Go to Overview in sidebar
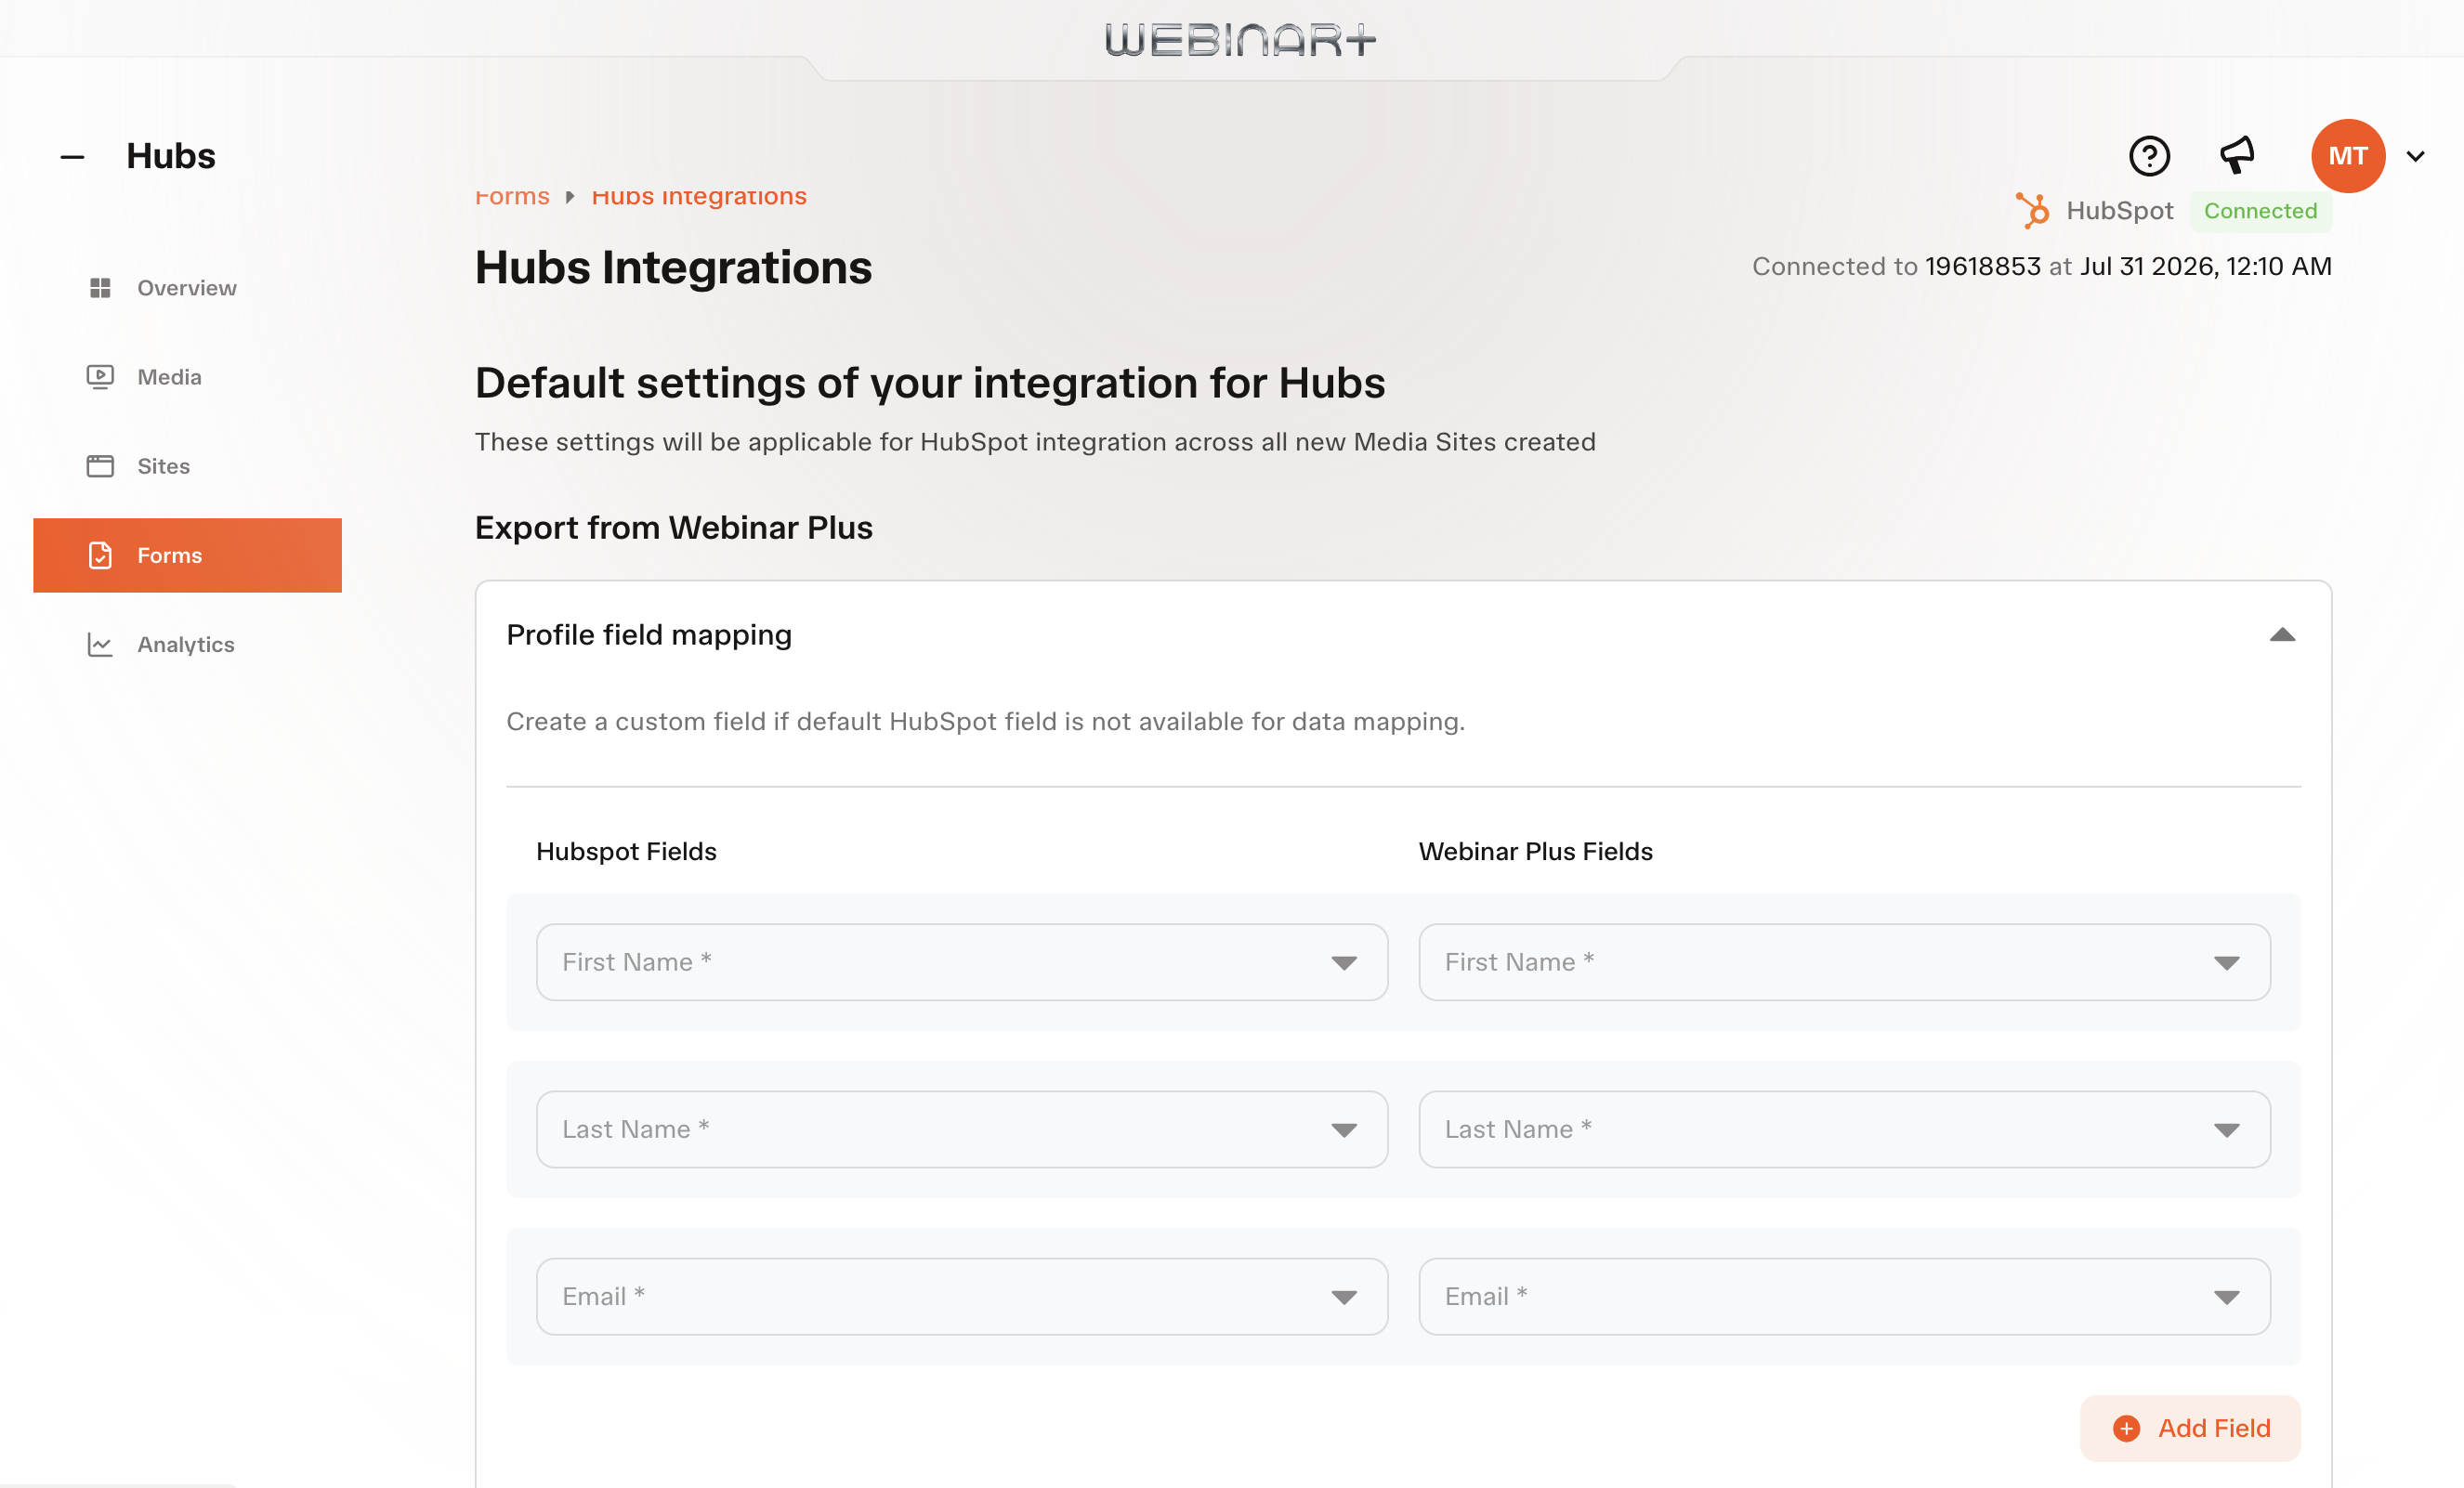Screen dimensions: 2464x1488 click(188, 288)
